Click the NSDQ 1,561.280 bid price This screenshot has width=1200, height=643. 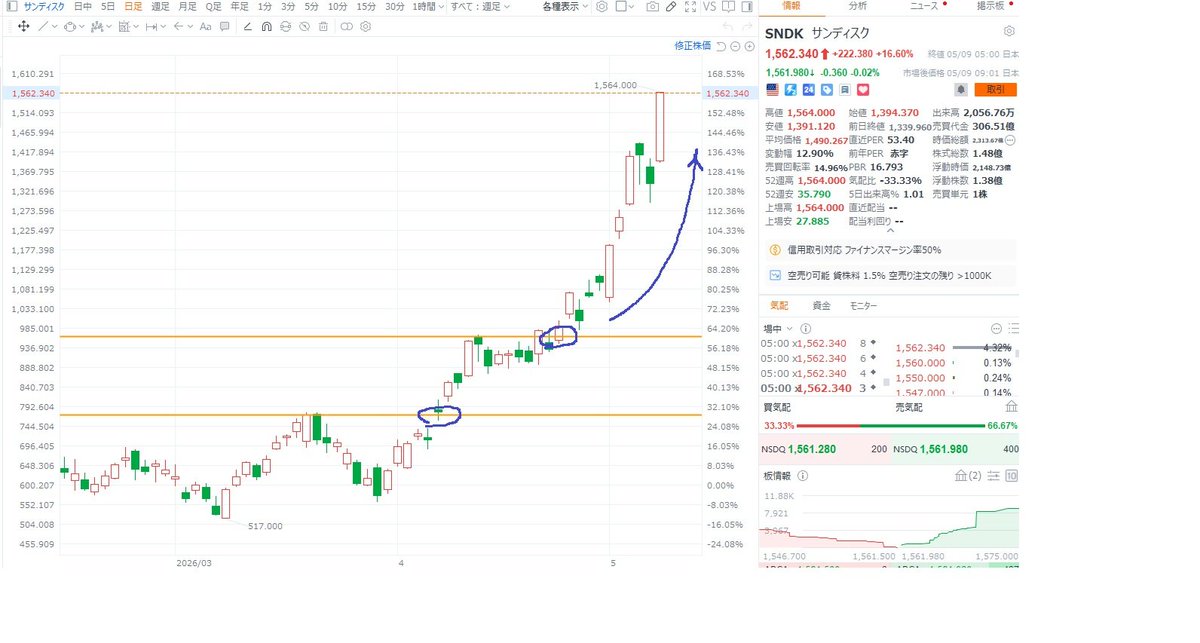pyautogui.click(x=812, y=449)
